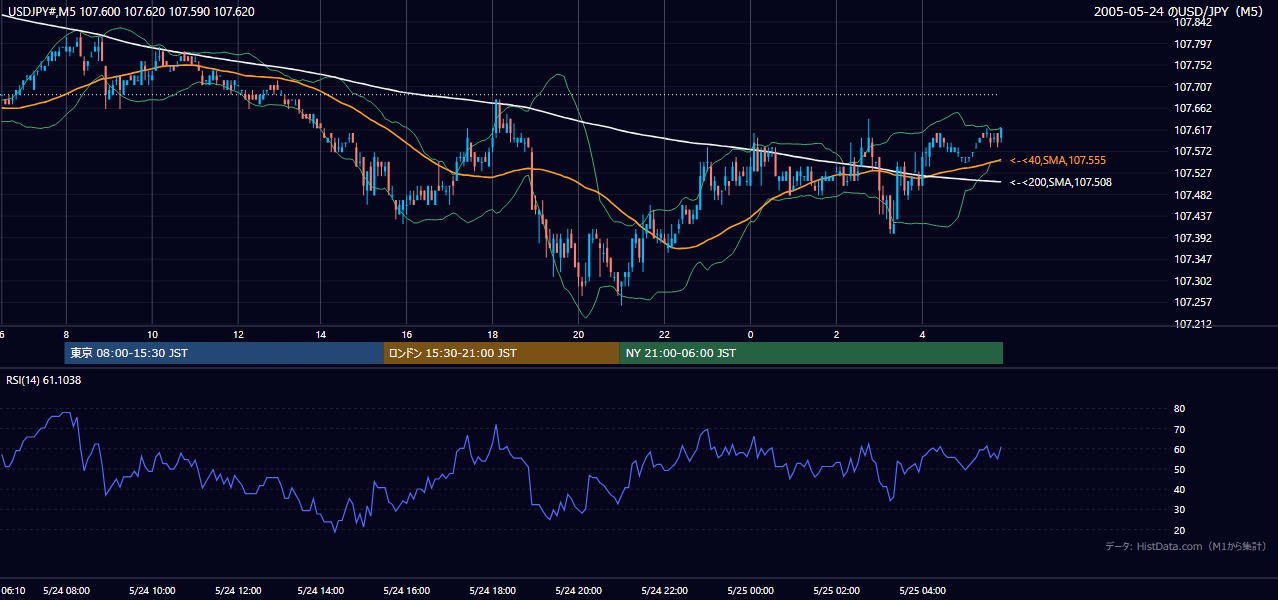Click the RSI(14) 61.1038 indicator label
The height and width of the screenshot is (600, 1278).
44,380
